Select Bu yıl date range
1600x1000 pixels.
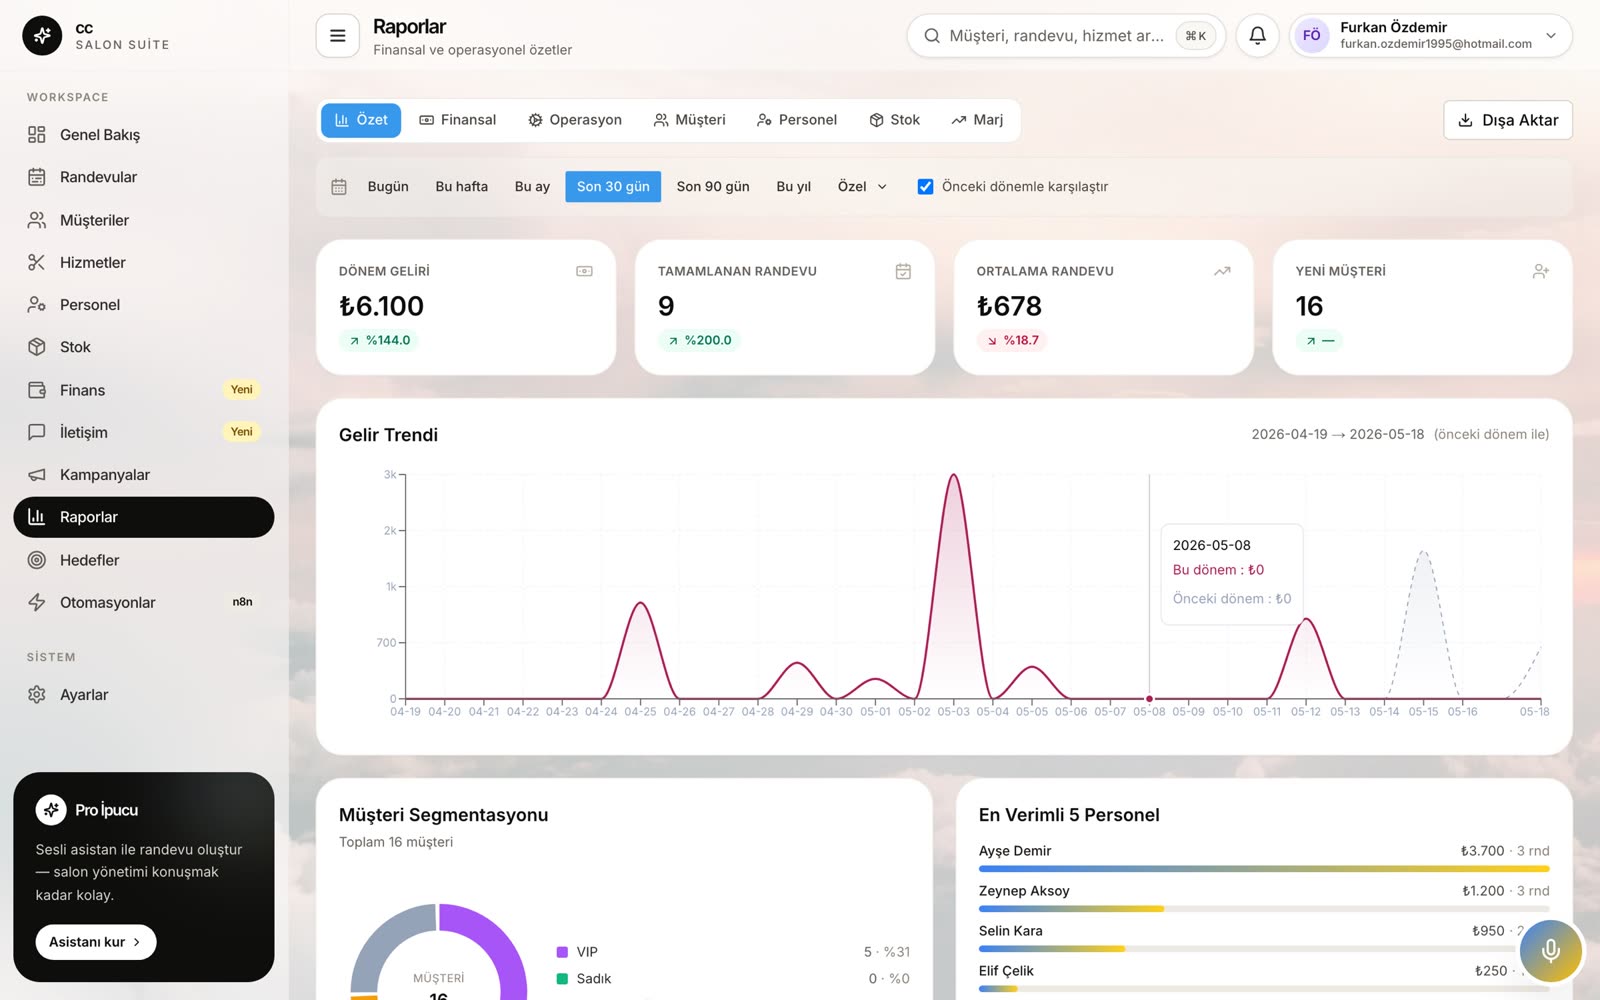[x=794, y=187]
